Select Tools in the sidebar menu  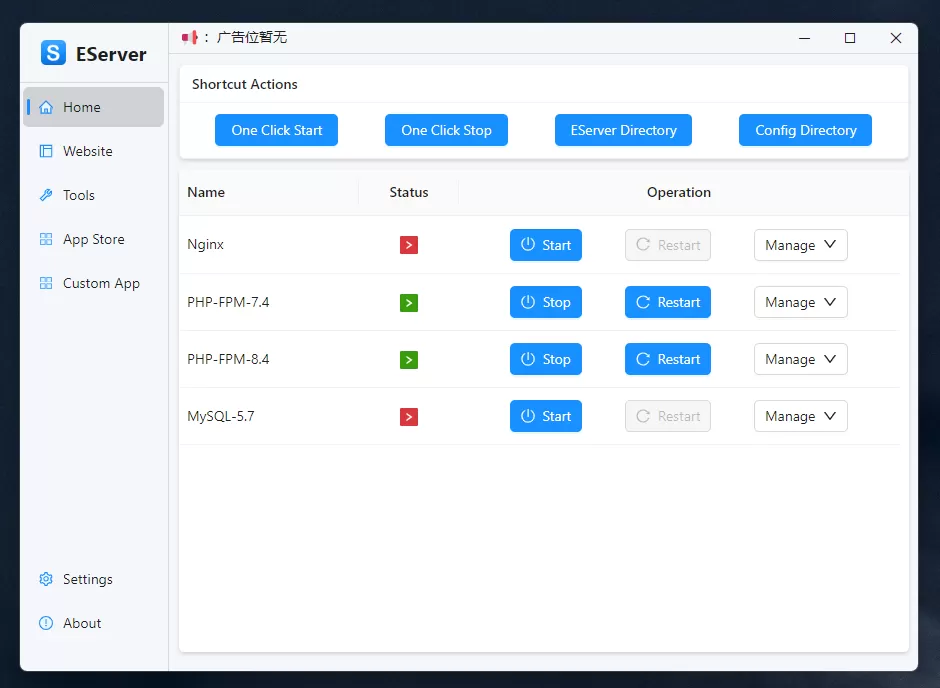tap(44, 195)
